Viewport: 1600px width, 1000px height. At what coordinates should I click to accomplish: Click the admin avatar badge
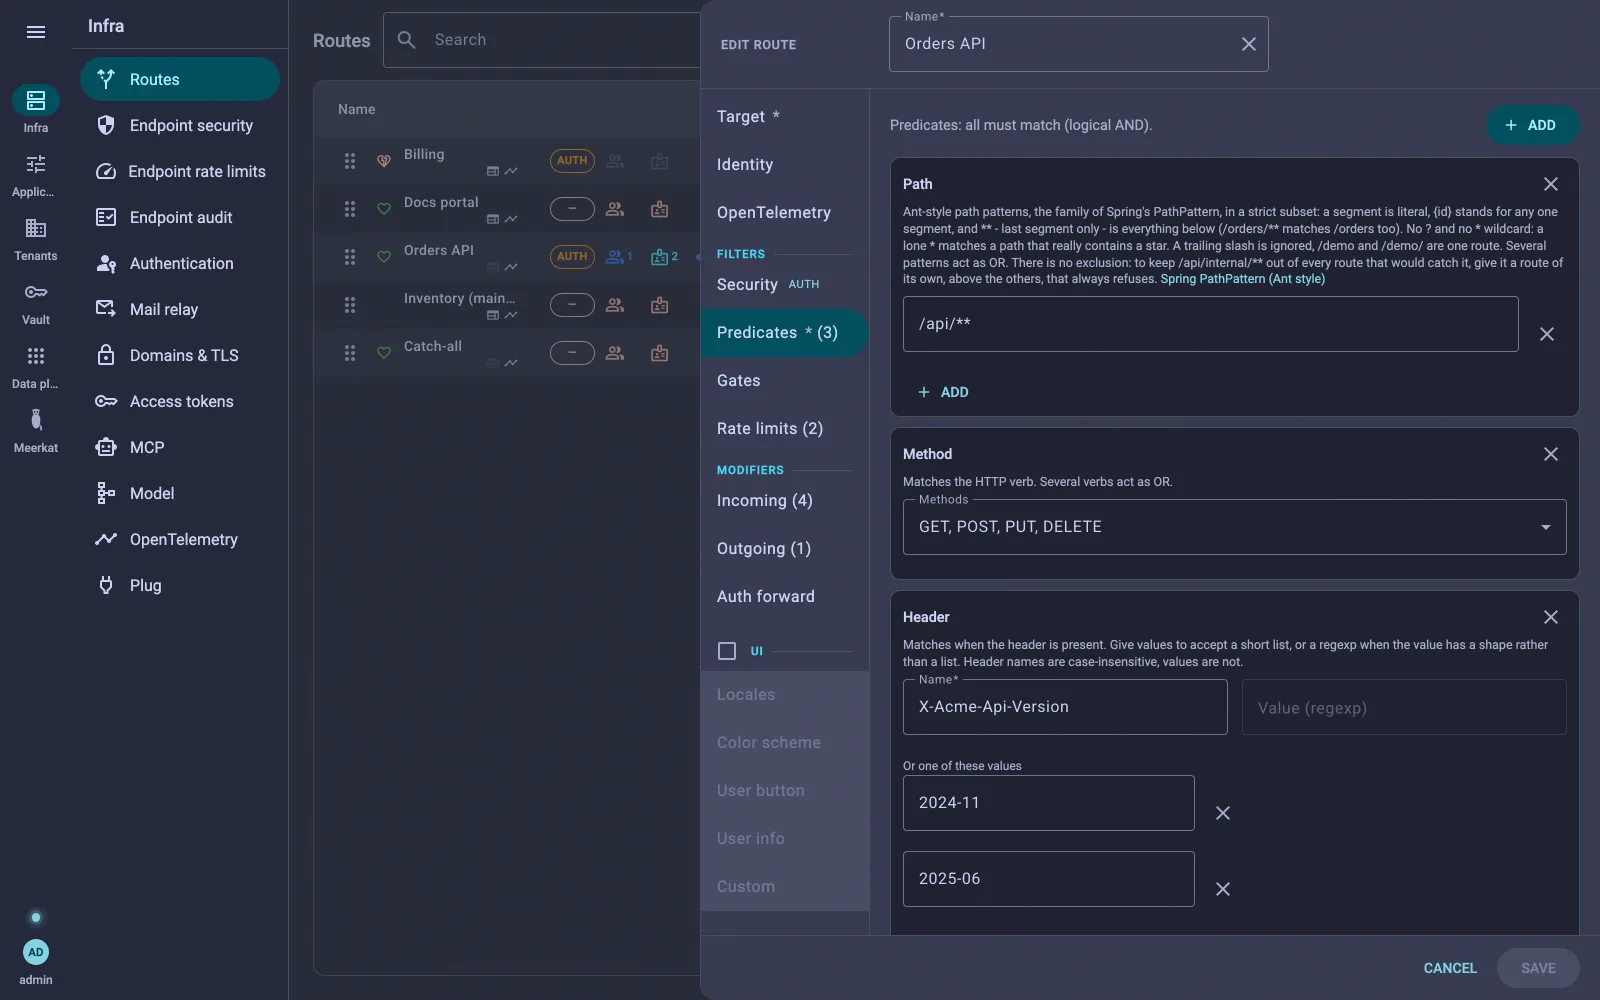(x=36, y=952)
